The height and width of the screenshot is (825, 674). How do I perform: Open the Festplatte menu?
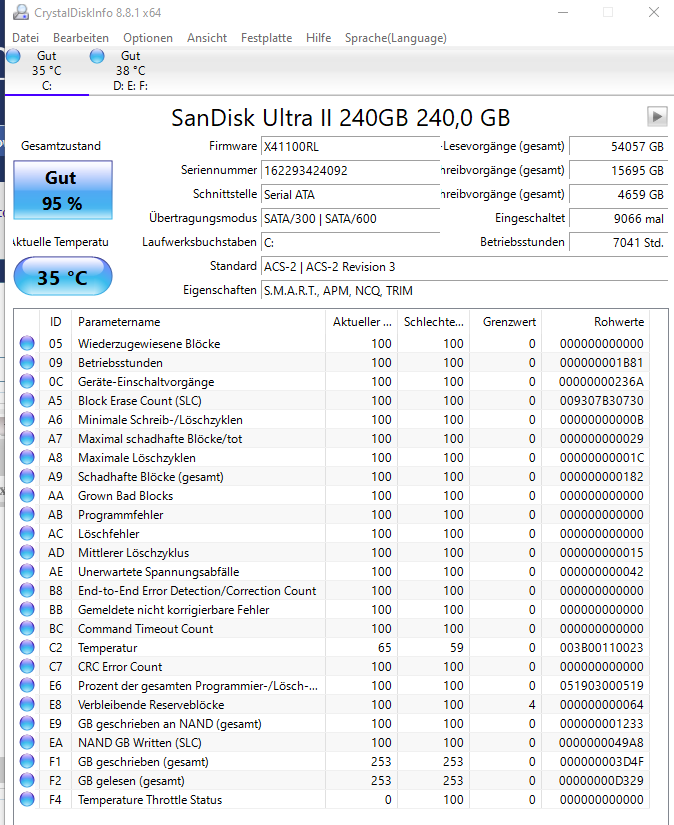click(266, 38)
